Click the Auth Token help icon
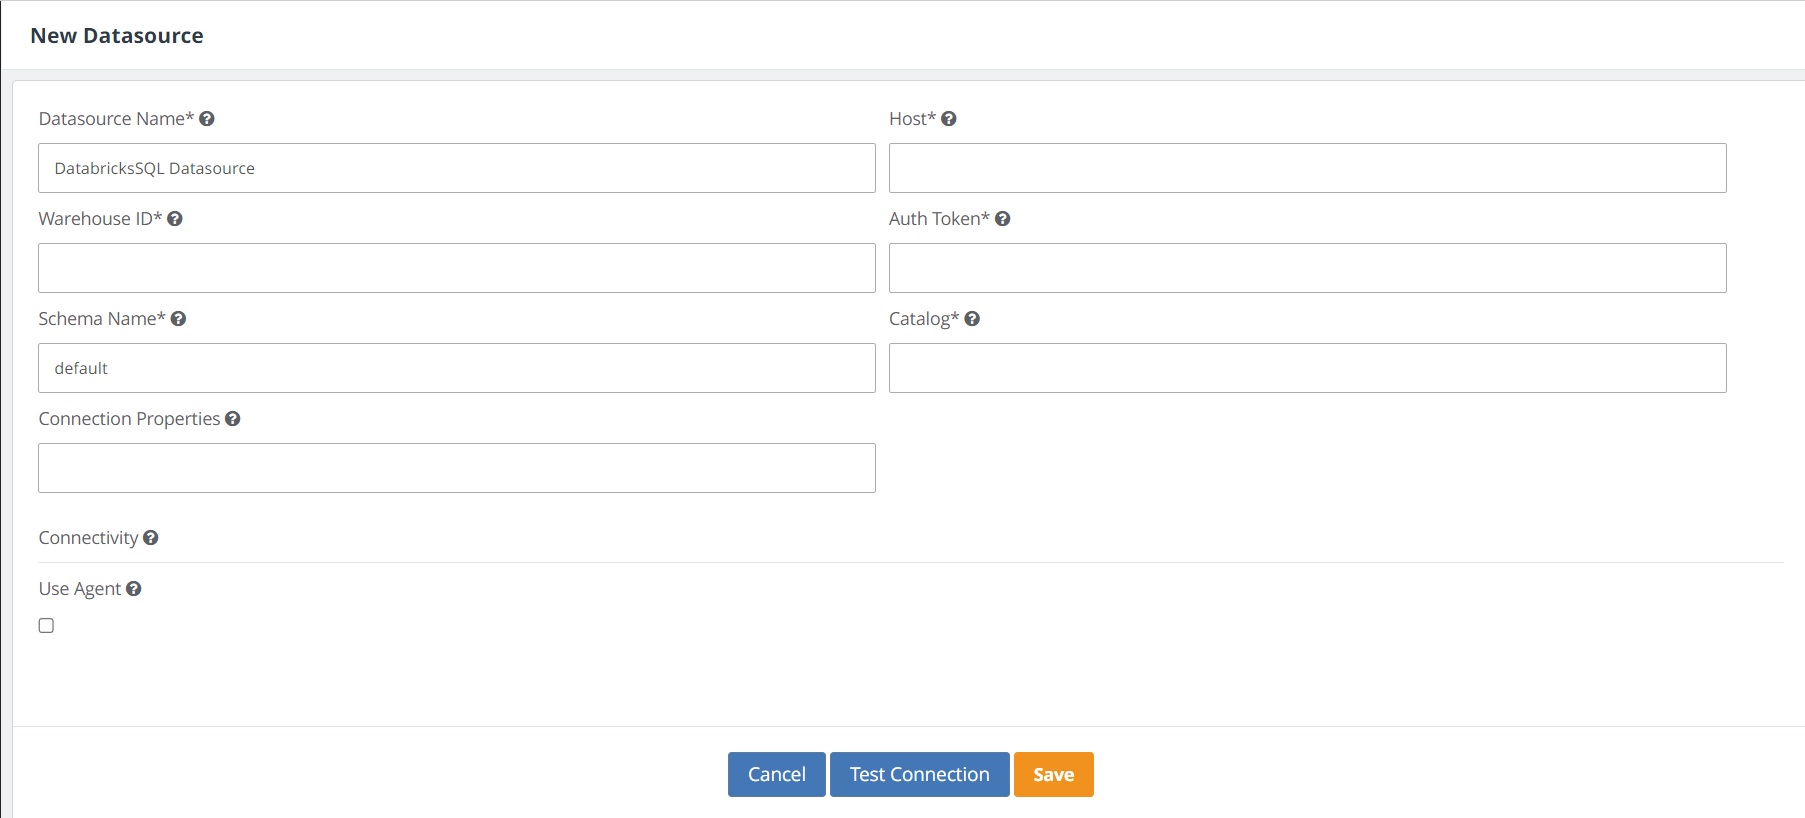Viewport: 1805px width, 818px height. click(1002, 219)
